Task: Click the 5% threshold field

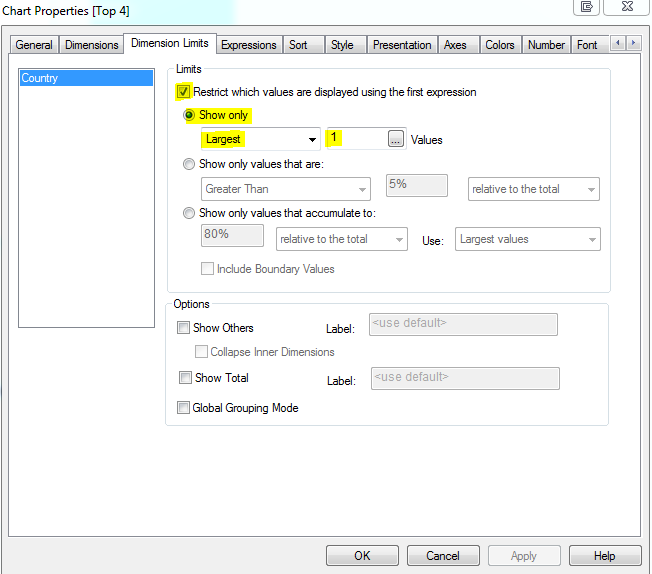Action: point(417,186)
